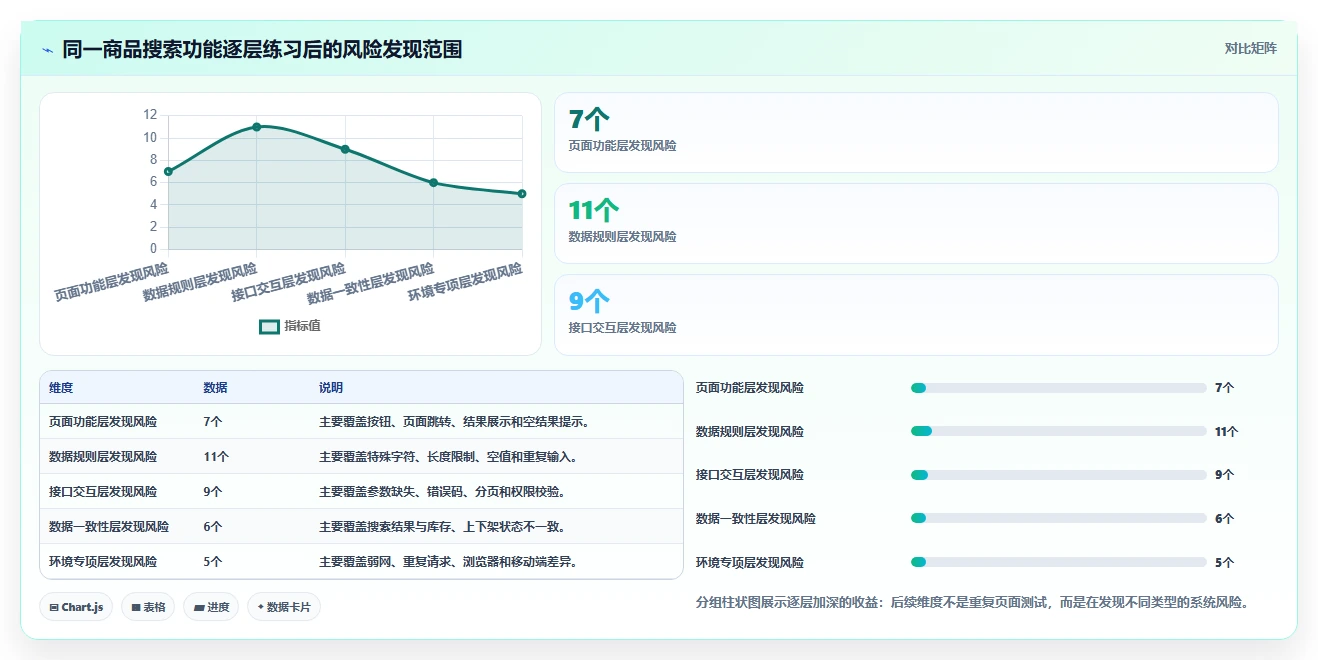Select the 数据规则层发现风险 progress bar
The width and height of the screenshot is (1318, 660).
tap(1058, 431)
